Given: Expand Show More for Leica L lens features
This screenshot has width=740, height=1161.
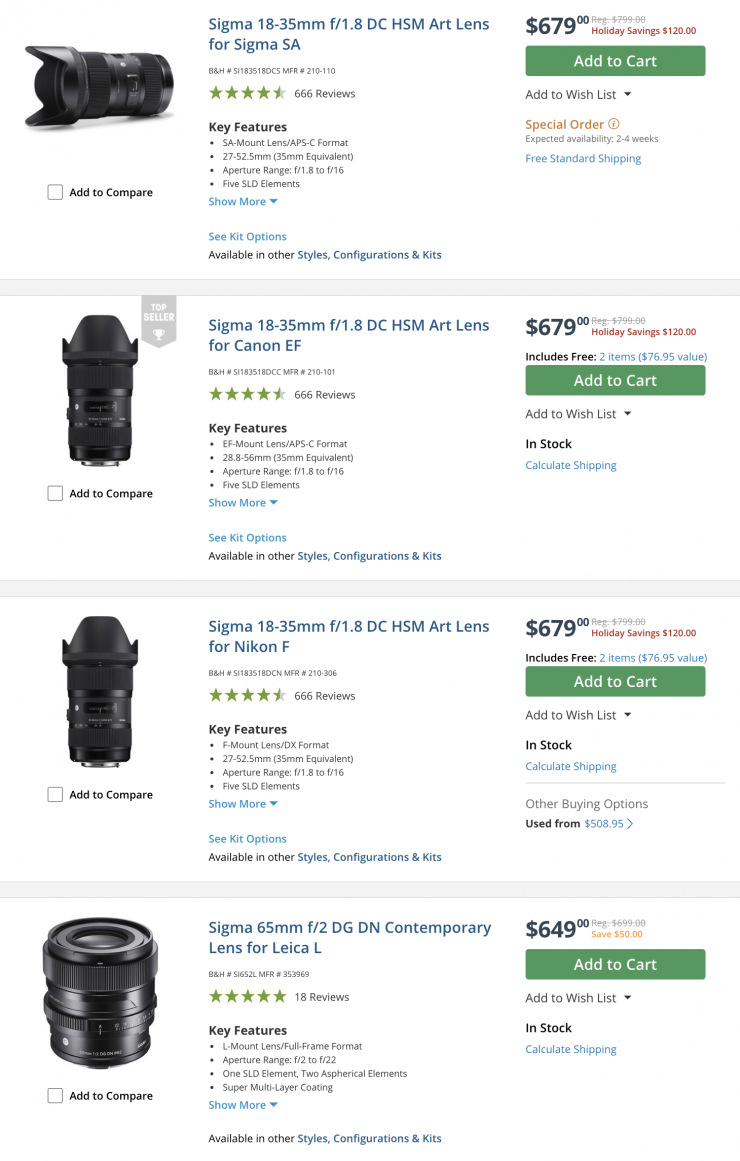Looking at the screenshot, I should click(243, 1105).
